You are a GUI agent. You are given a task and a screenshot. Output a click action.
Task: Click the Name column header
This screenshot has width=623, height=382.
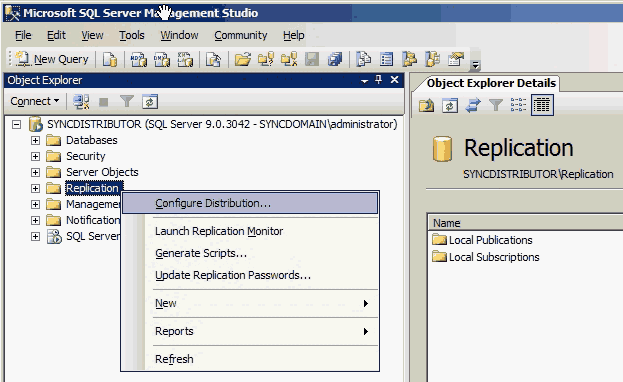[x=526, y=223]
